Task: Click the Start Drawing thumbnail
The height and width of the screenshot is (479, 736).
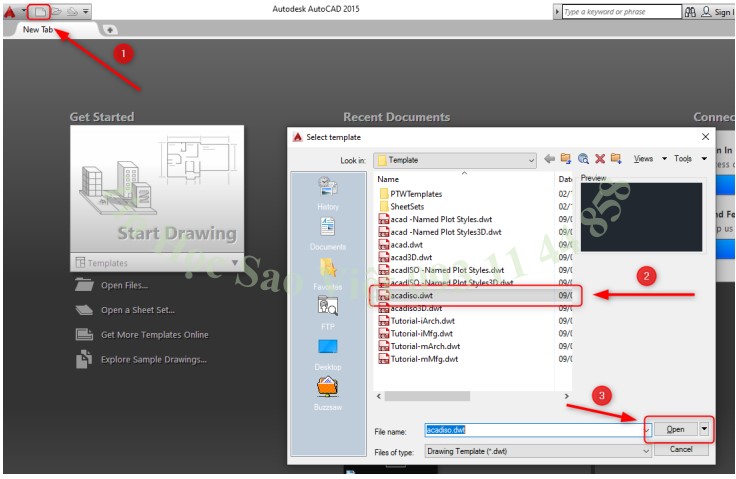Action: 157,189
